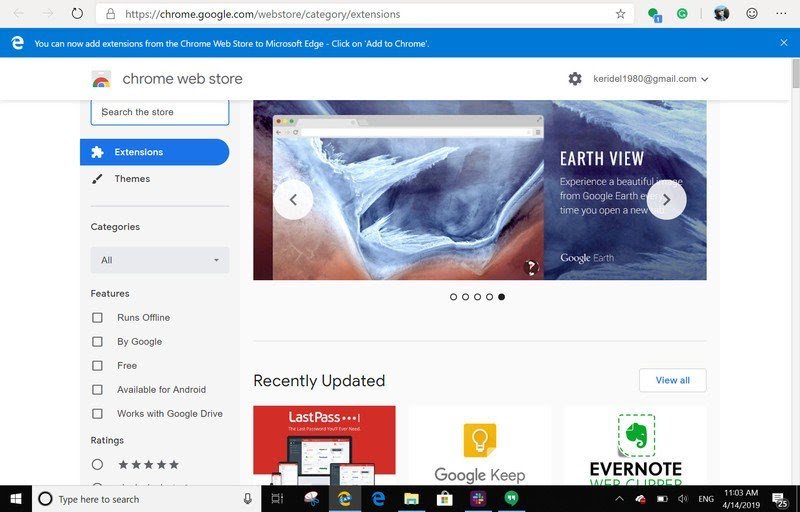Go to the third carousel dot

pos(477,297)
